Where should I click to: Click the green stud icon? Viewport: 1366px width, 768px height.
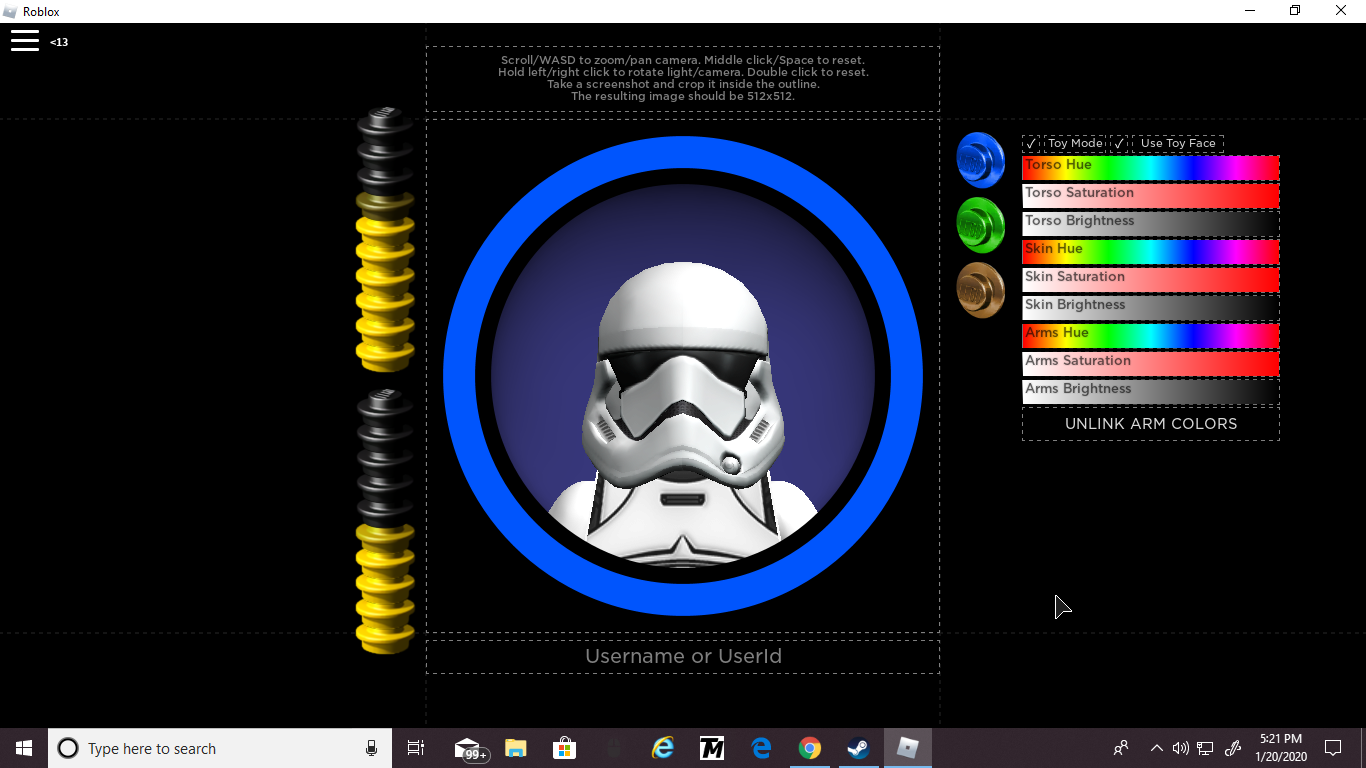pyautogui.click(x=980, y=225)
